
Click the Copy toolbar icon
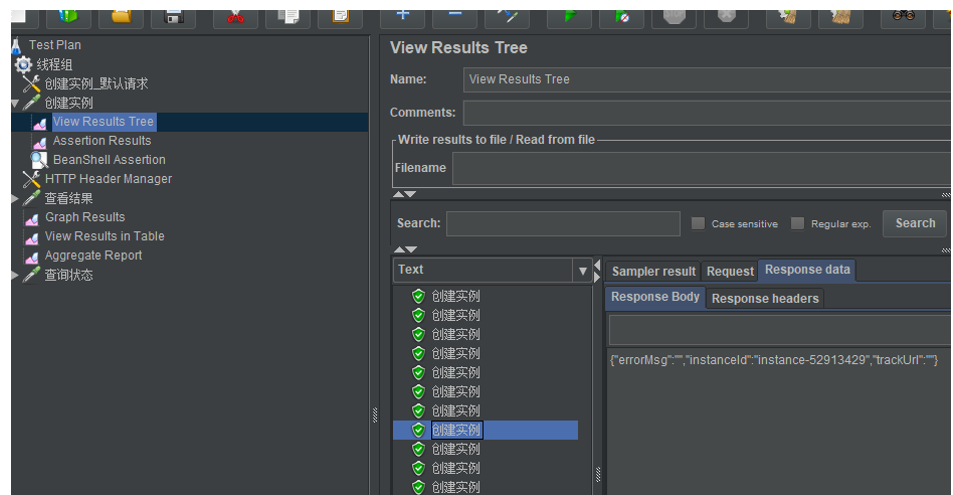(x=288, y=17)
